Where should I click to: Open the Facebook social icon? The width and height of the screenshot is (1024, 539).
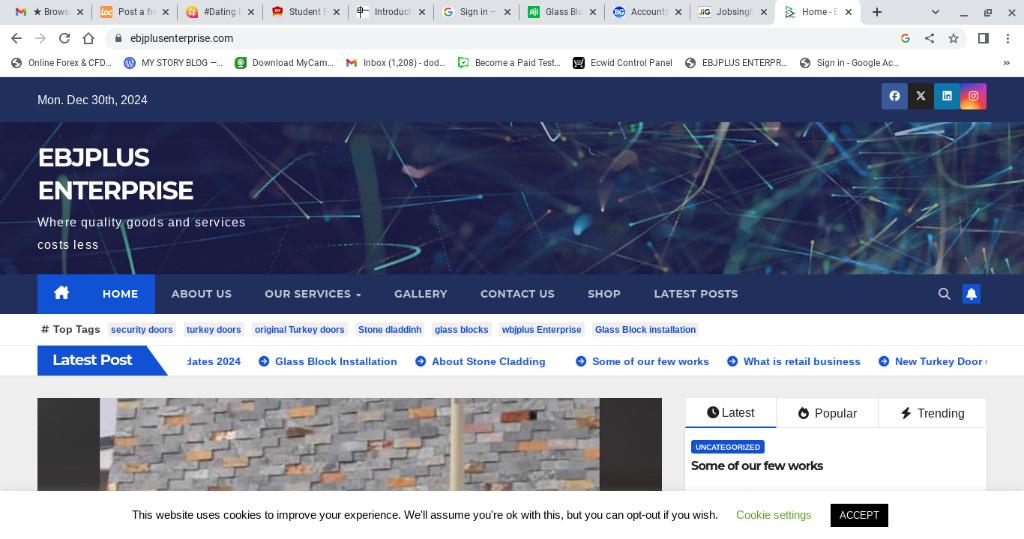click(894, 96)
